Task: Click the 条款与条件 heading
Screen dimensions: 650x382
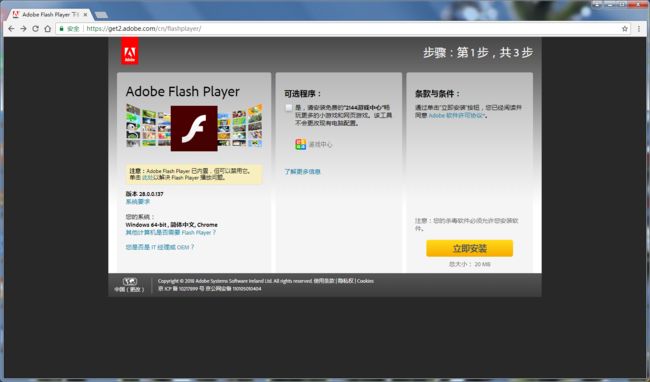Action: pyautogui.click(x=437, y=94)
